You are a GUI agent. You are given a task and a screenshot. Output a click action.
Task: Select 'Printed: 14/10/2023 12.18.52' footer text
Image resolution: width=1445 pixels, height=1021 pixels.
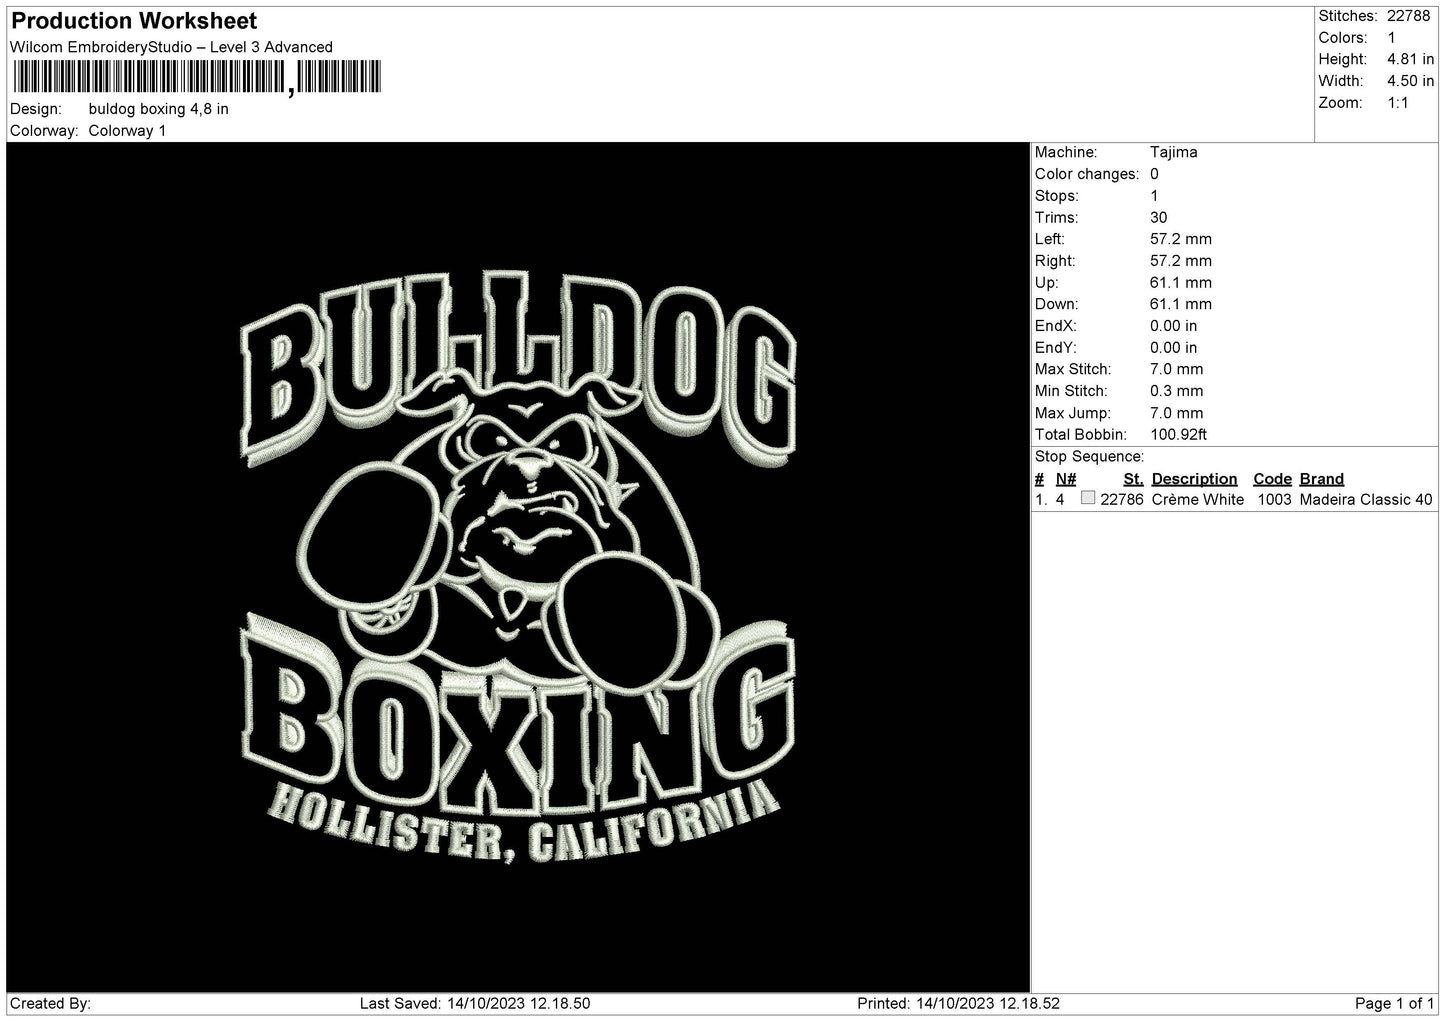tap(959, 1003)
